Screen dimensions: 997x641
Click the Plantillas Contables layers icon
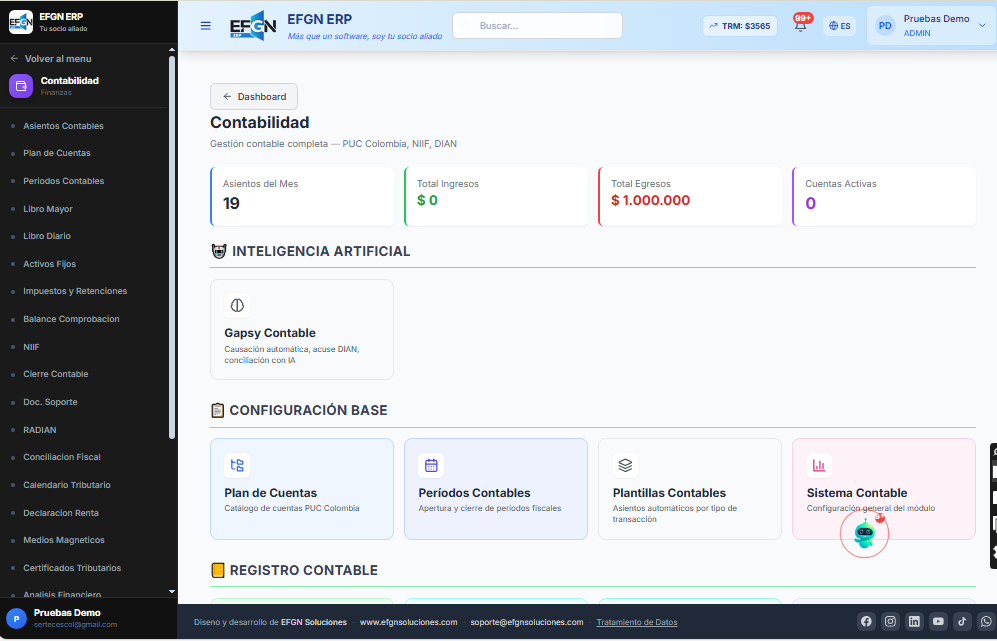(625, 465)
